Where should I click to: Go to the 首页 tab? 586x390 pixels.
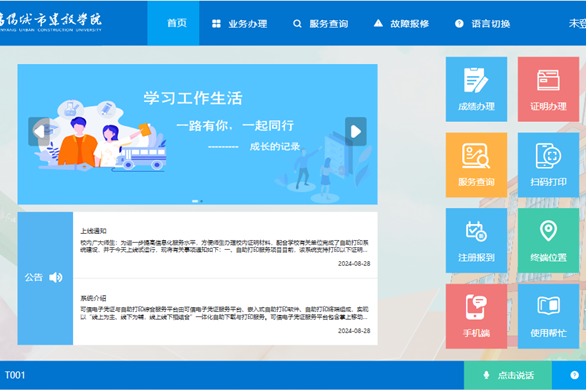click(173, 23)
